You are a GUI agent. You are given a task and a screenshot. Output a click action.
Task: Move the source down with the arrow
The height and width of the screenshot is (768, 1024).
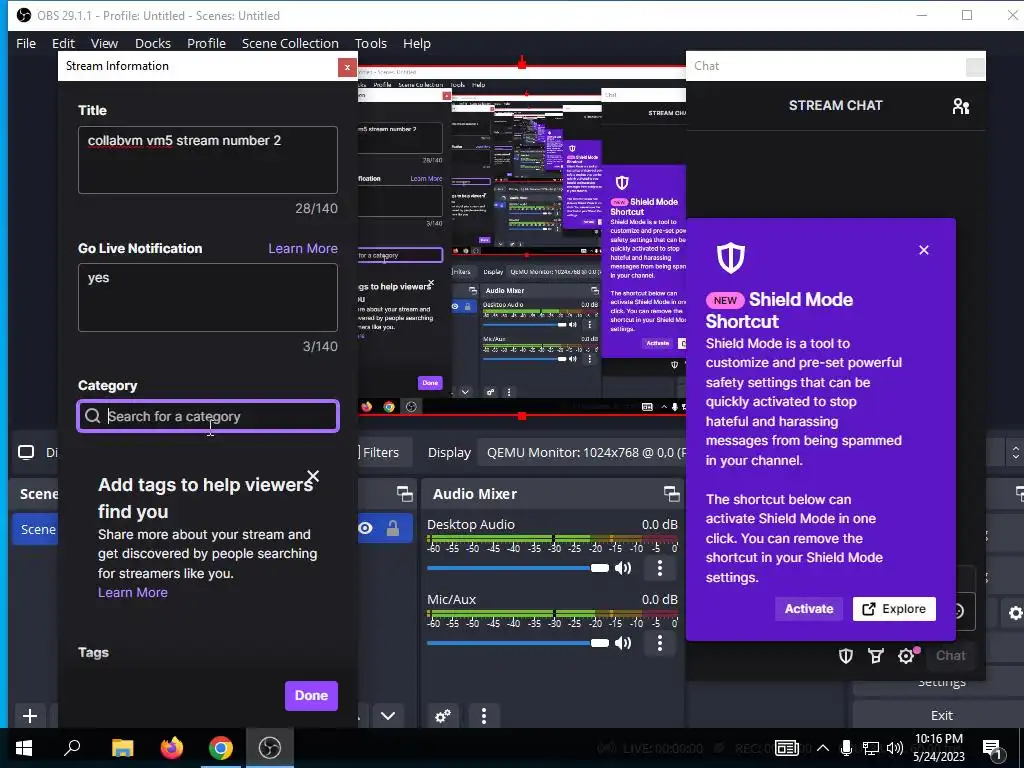pos(388,716)
